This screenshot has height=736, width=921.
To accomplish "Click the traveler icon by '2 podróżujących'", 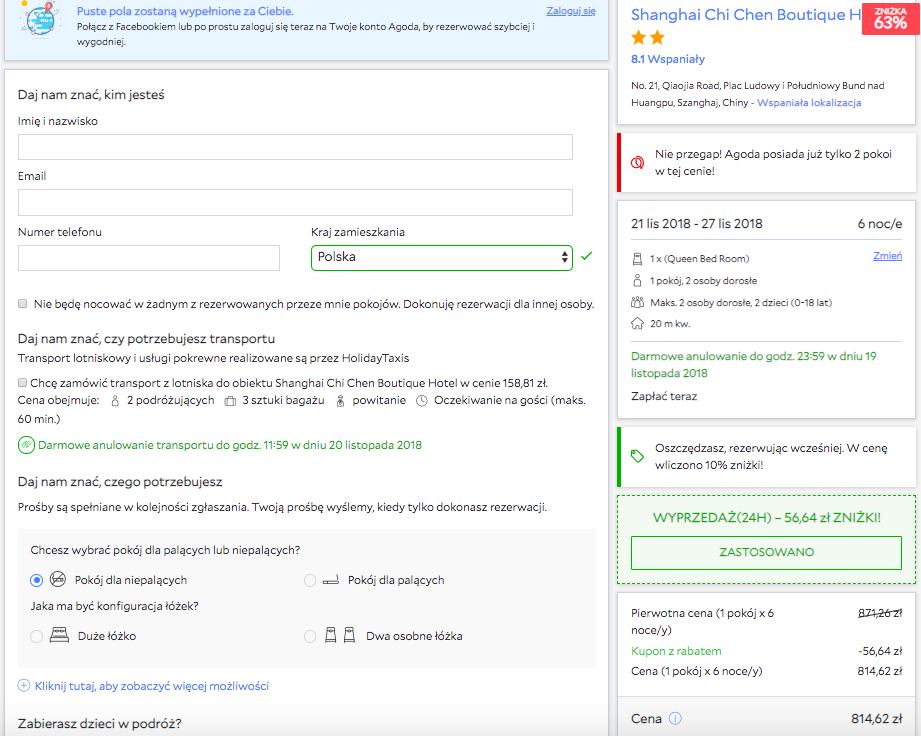I will pos(115,401).
